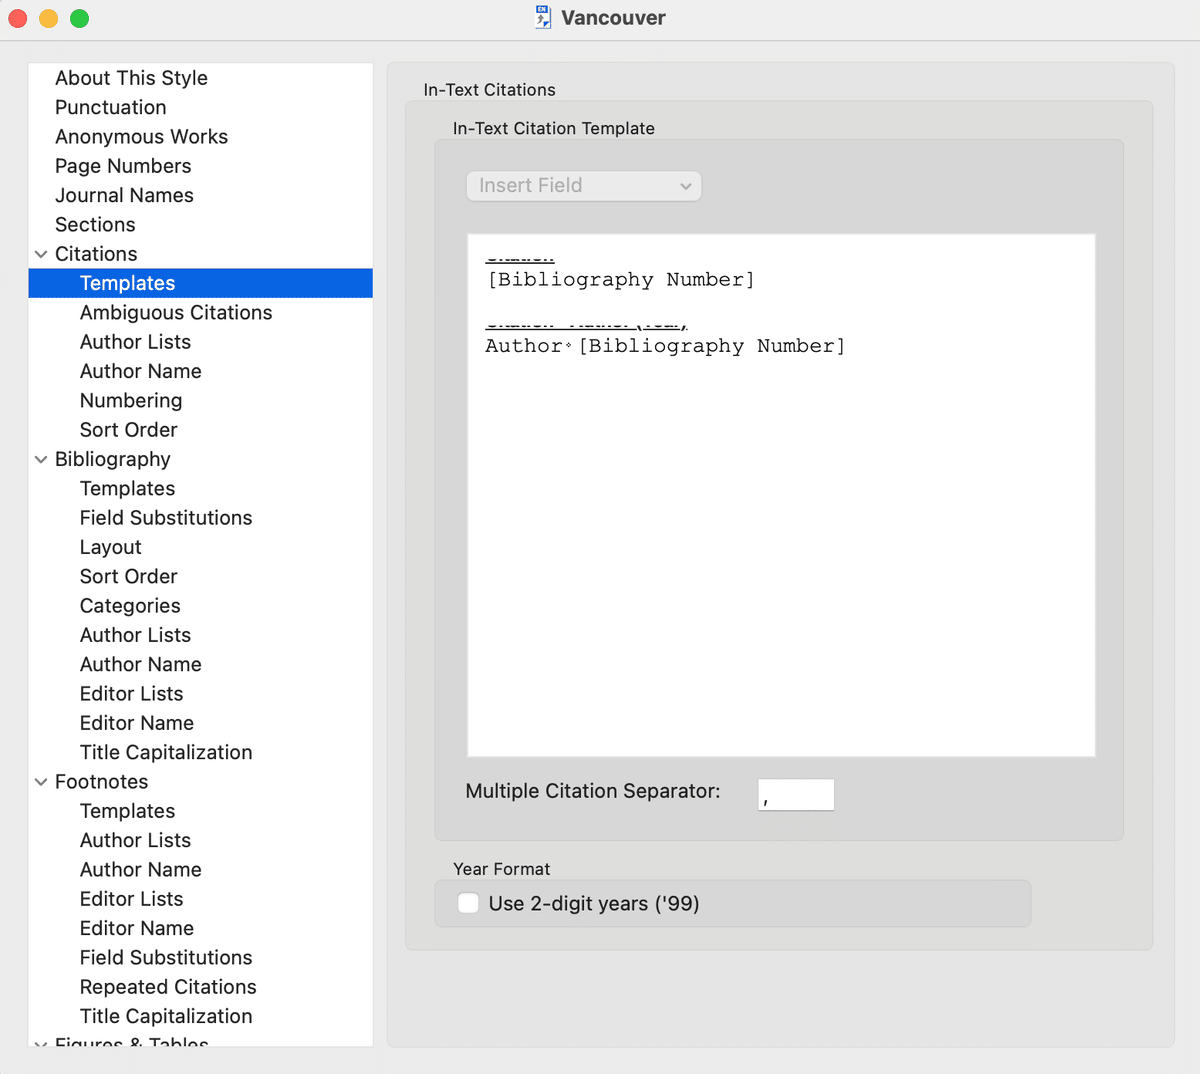This screenshot has width=1200, height=1074.
Task: Click the [Bibliography Number] citation template line
Action: click(620, 280)
